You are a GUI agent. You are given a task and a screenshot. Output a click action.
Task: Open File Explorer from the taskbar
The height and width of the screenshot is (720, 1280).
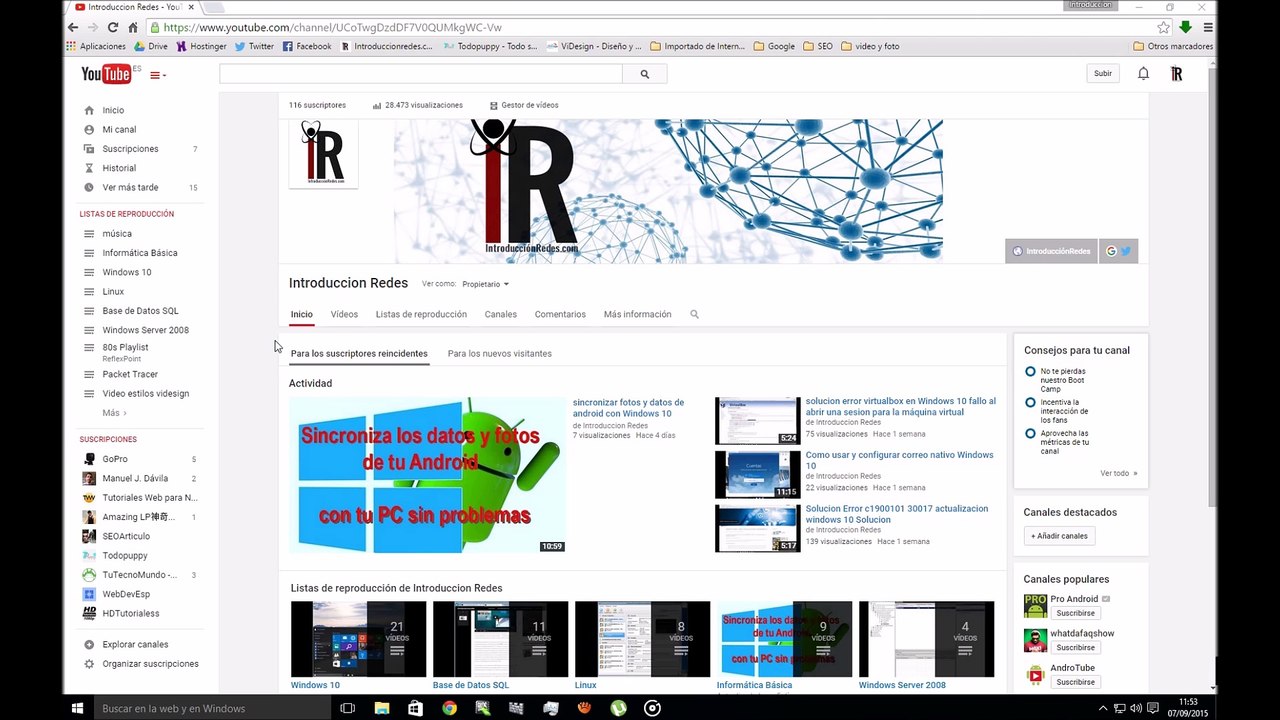(381, 708)
